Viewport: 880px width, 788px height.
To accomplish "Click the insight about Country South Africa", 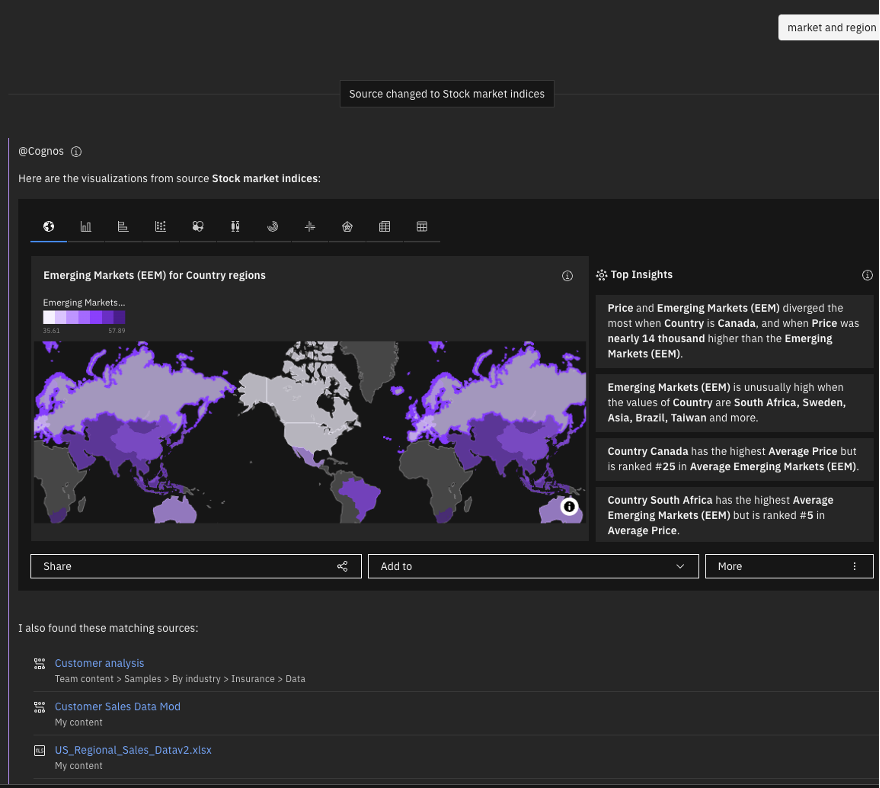I will click(x=735, y=515).
